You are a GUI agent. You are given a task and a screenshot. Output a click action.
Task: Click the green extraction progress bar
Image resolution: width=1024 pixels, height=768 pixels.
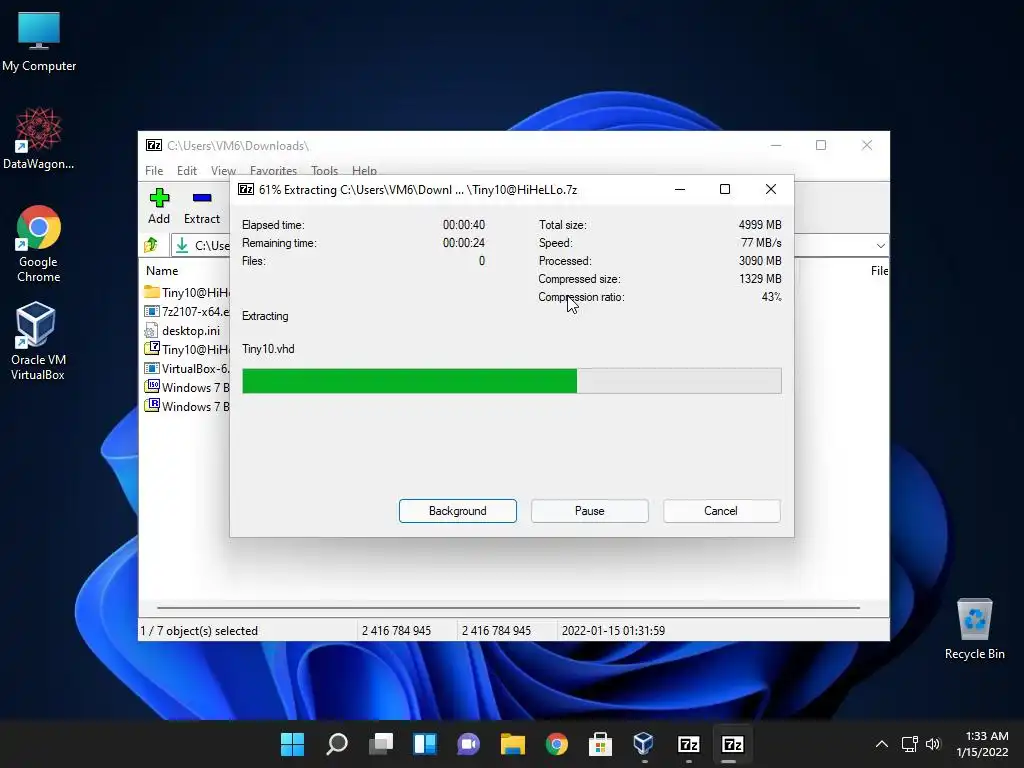click(x=511, y=381)
